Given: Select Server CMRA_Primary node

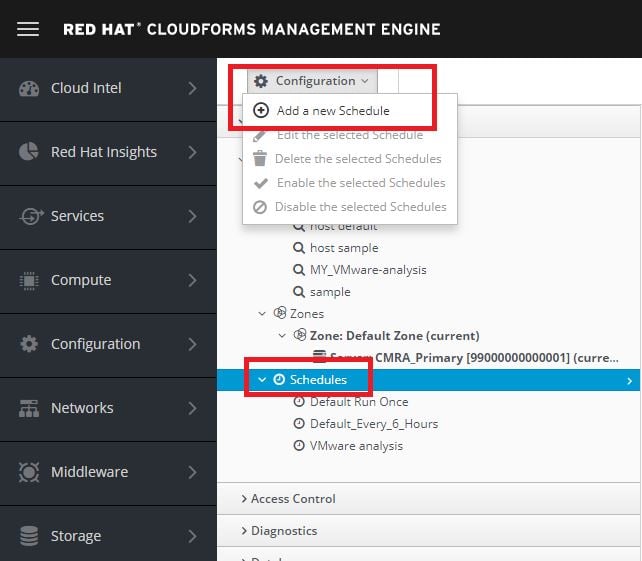Looking at the screenshot, I should [474, 357].
